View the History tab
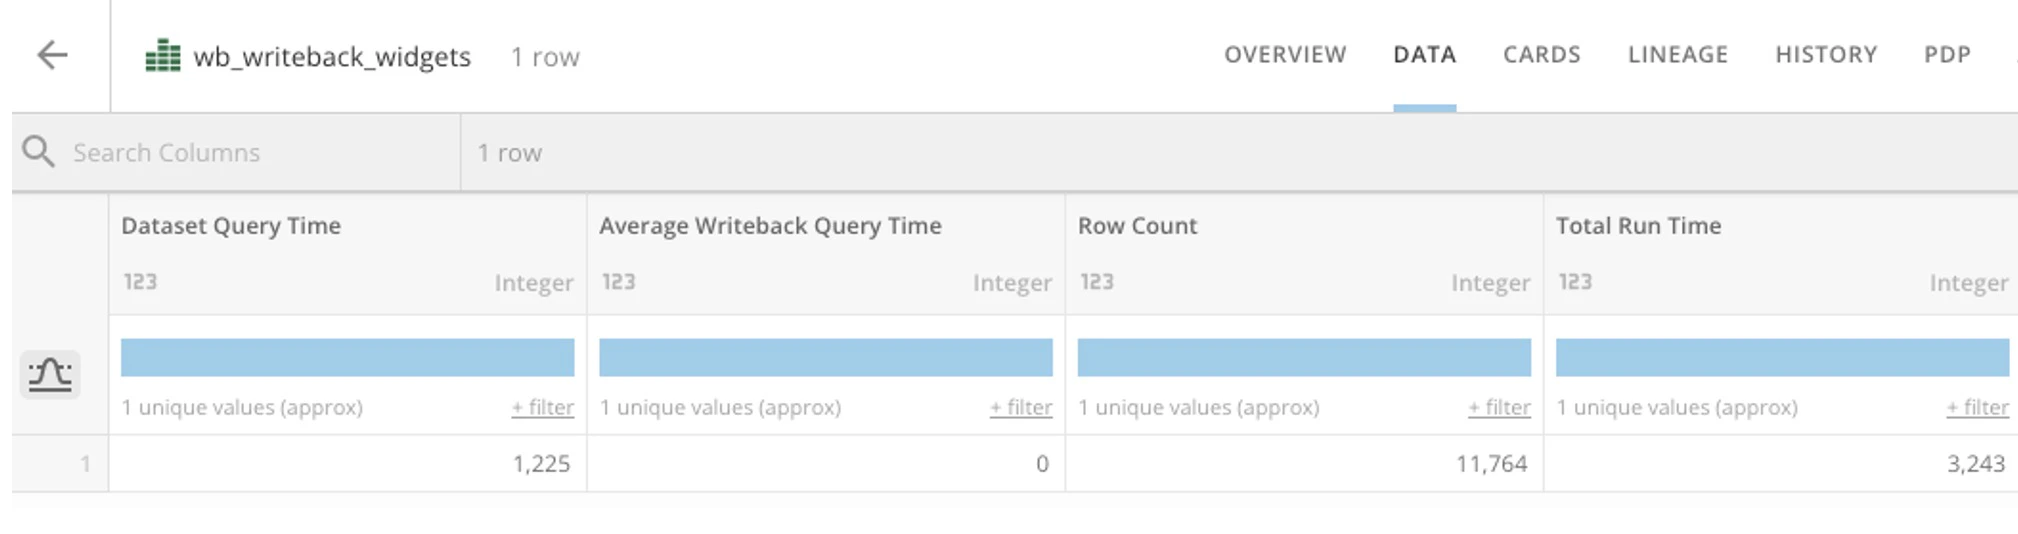This screenshot has height=534, width=2018. 1826,55
